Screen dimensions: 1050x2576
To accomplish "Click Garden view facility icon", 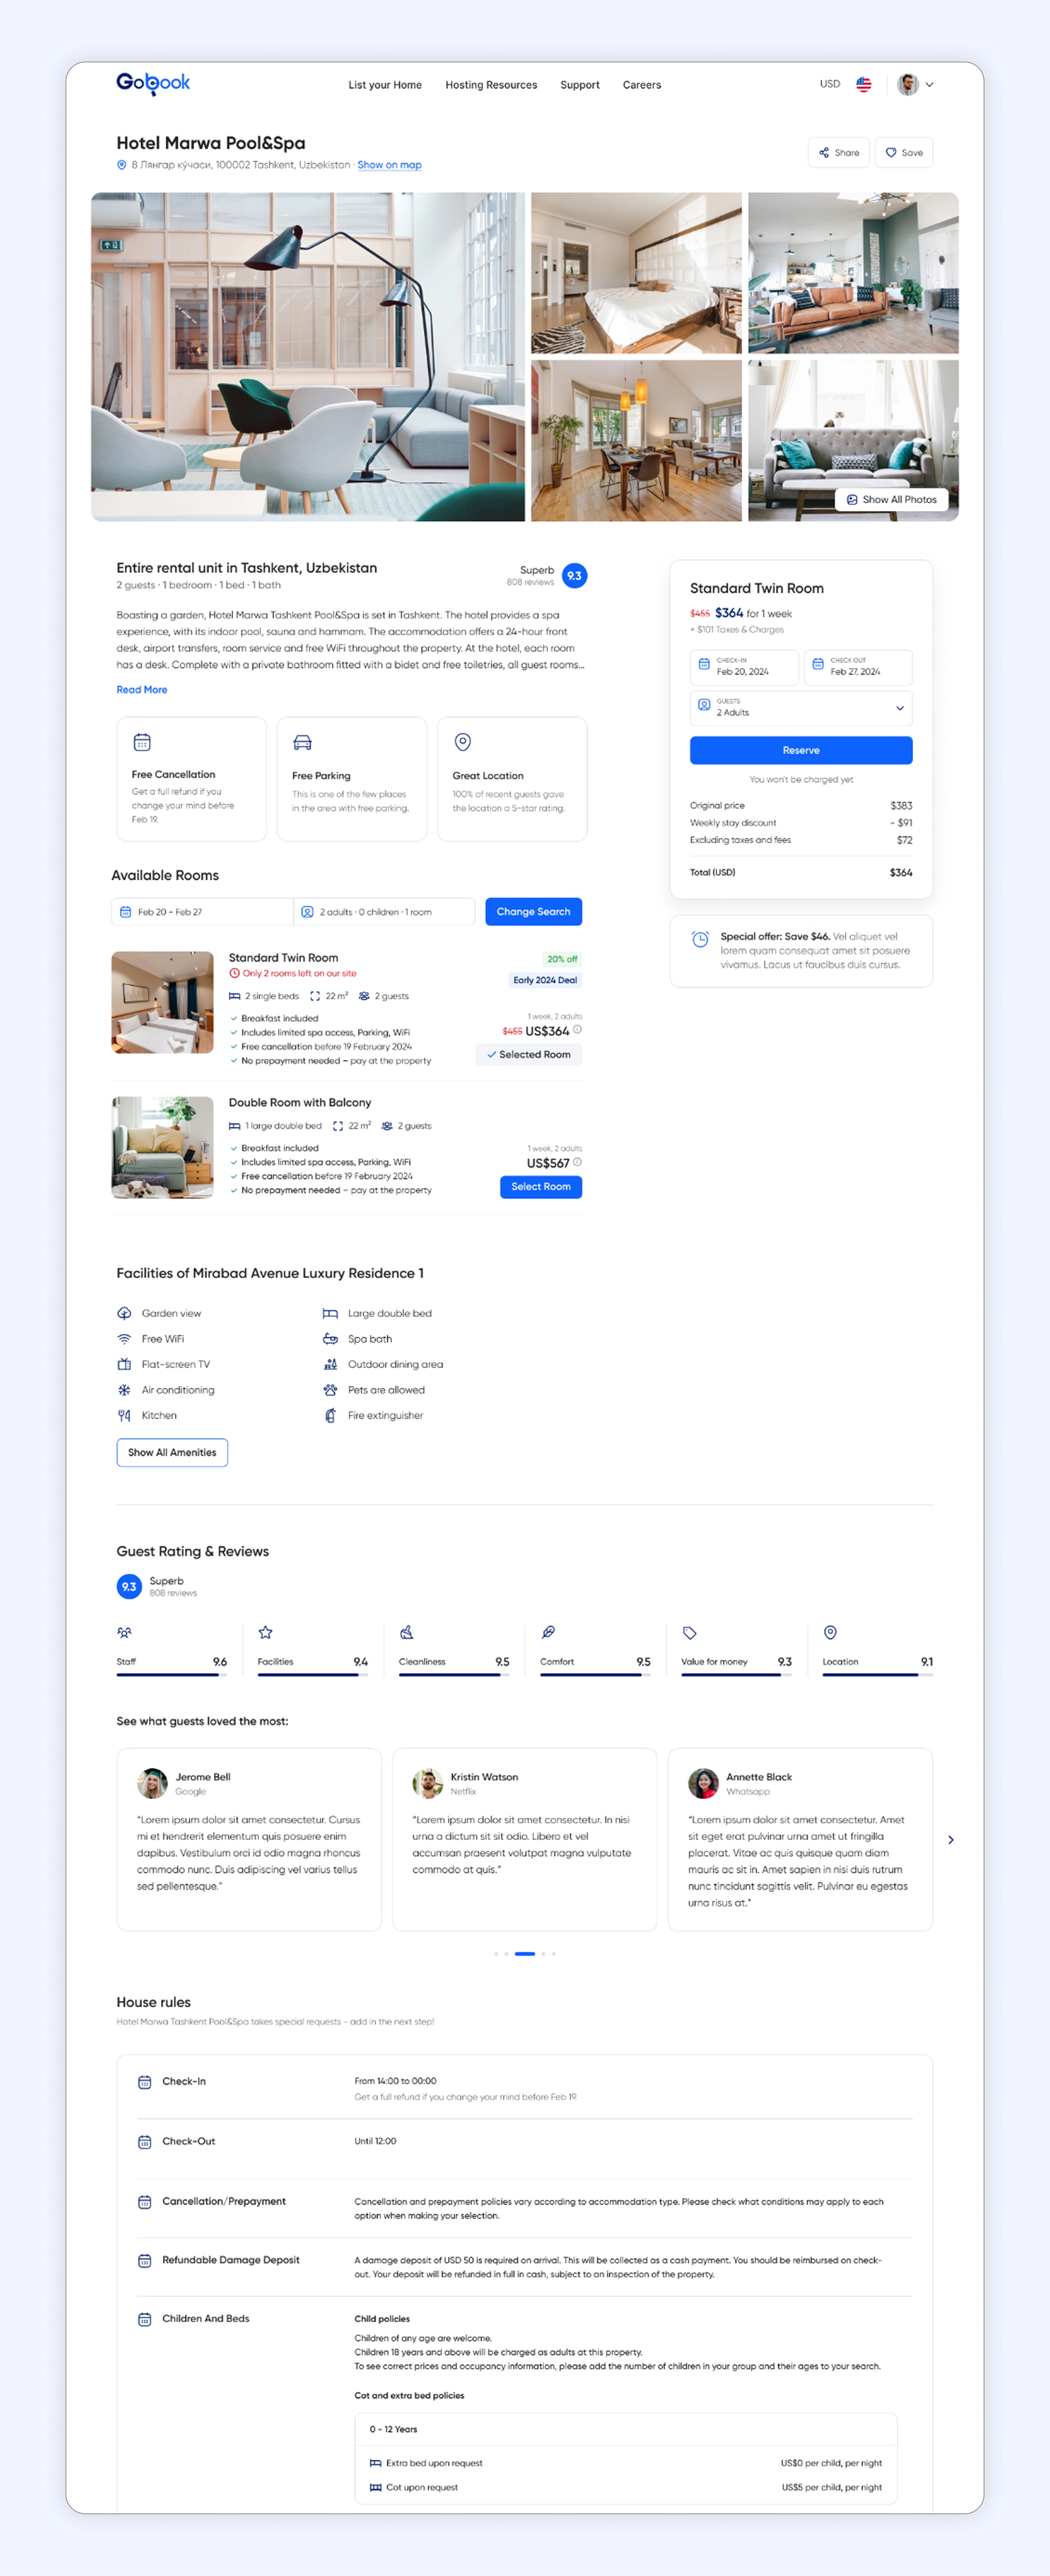I will pos(124,1313).
